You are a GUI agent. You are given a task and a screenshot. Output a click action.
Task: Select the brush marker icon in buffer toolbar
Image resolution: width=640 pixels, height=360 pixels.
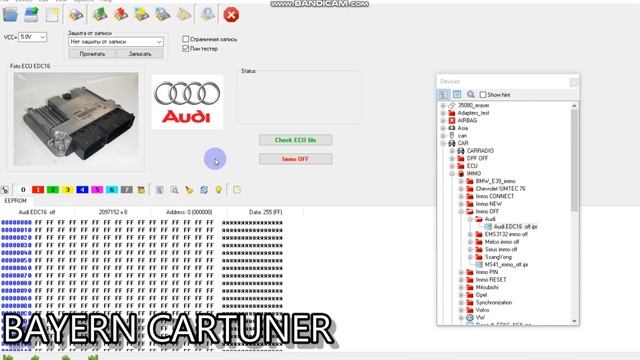[189, 190]
